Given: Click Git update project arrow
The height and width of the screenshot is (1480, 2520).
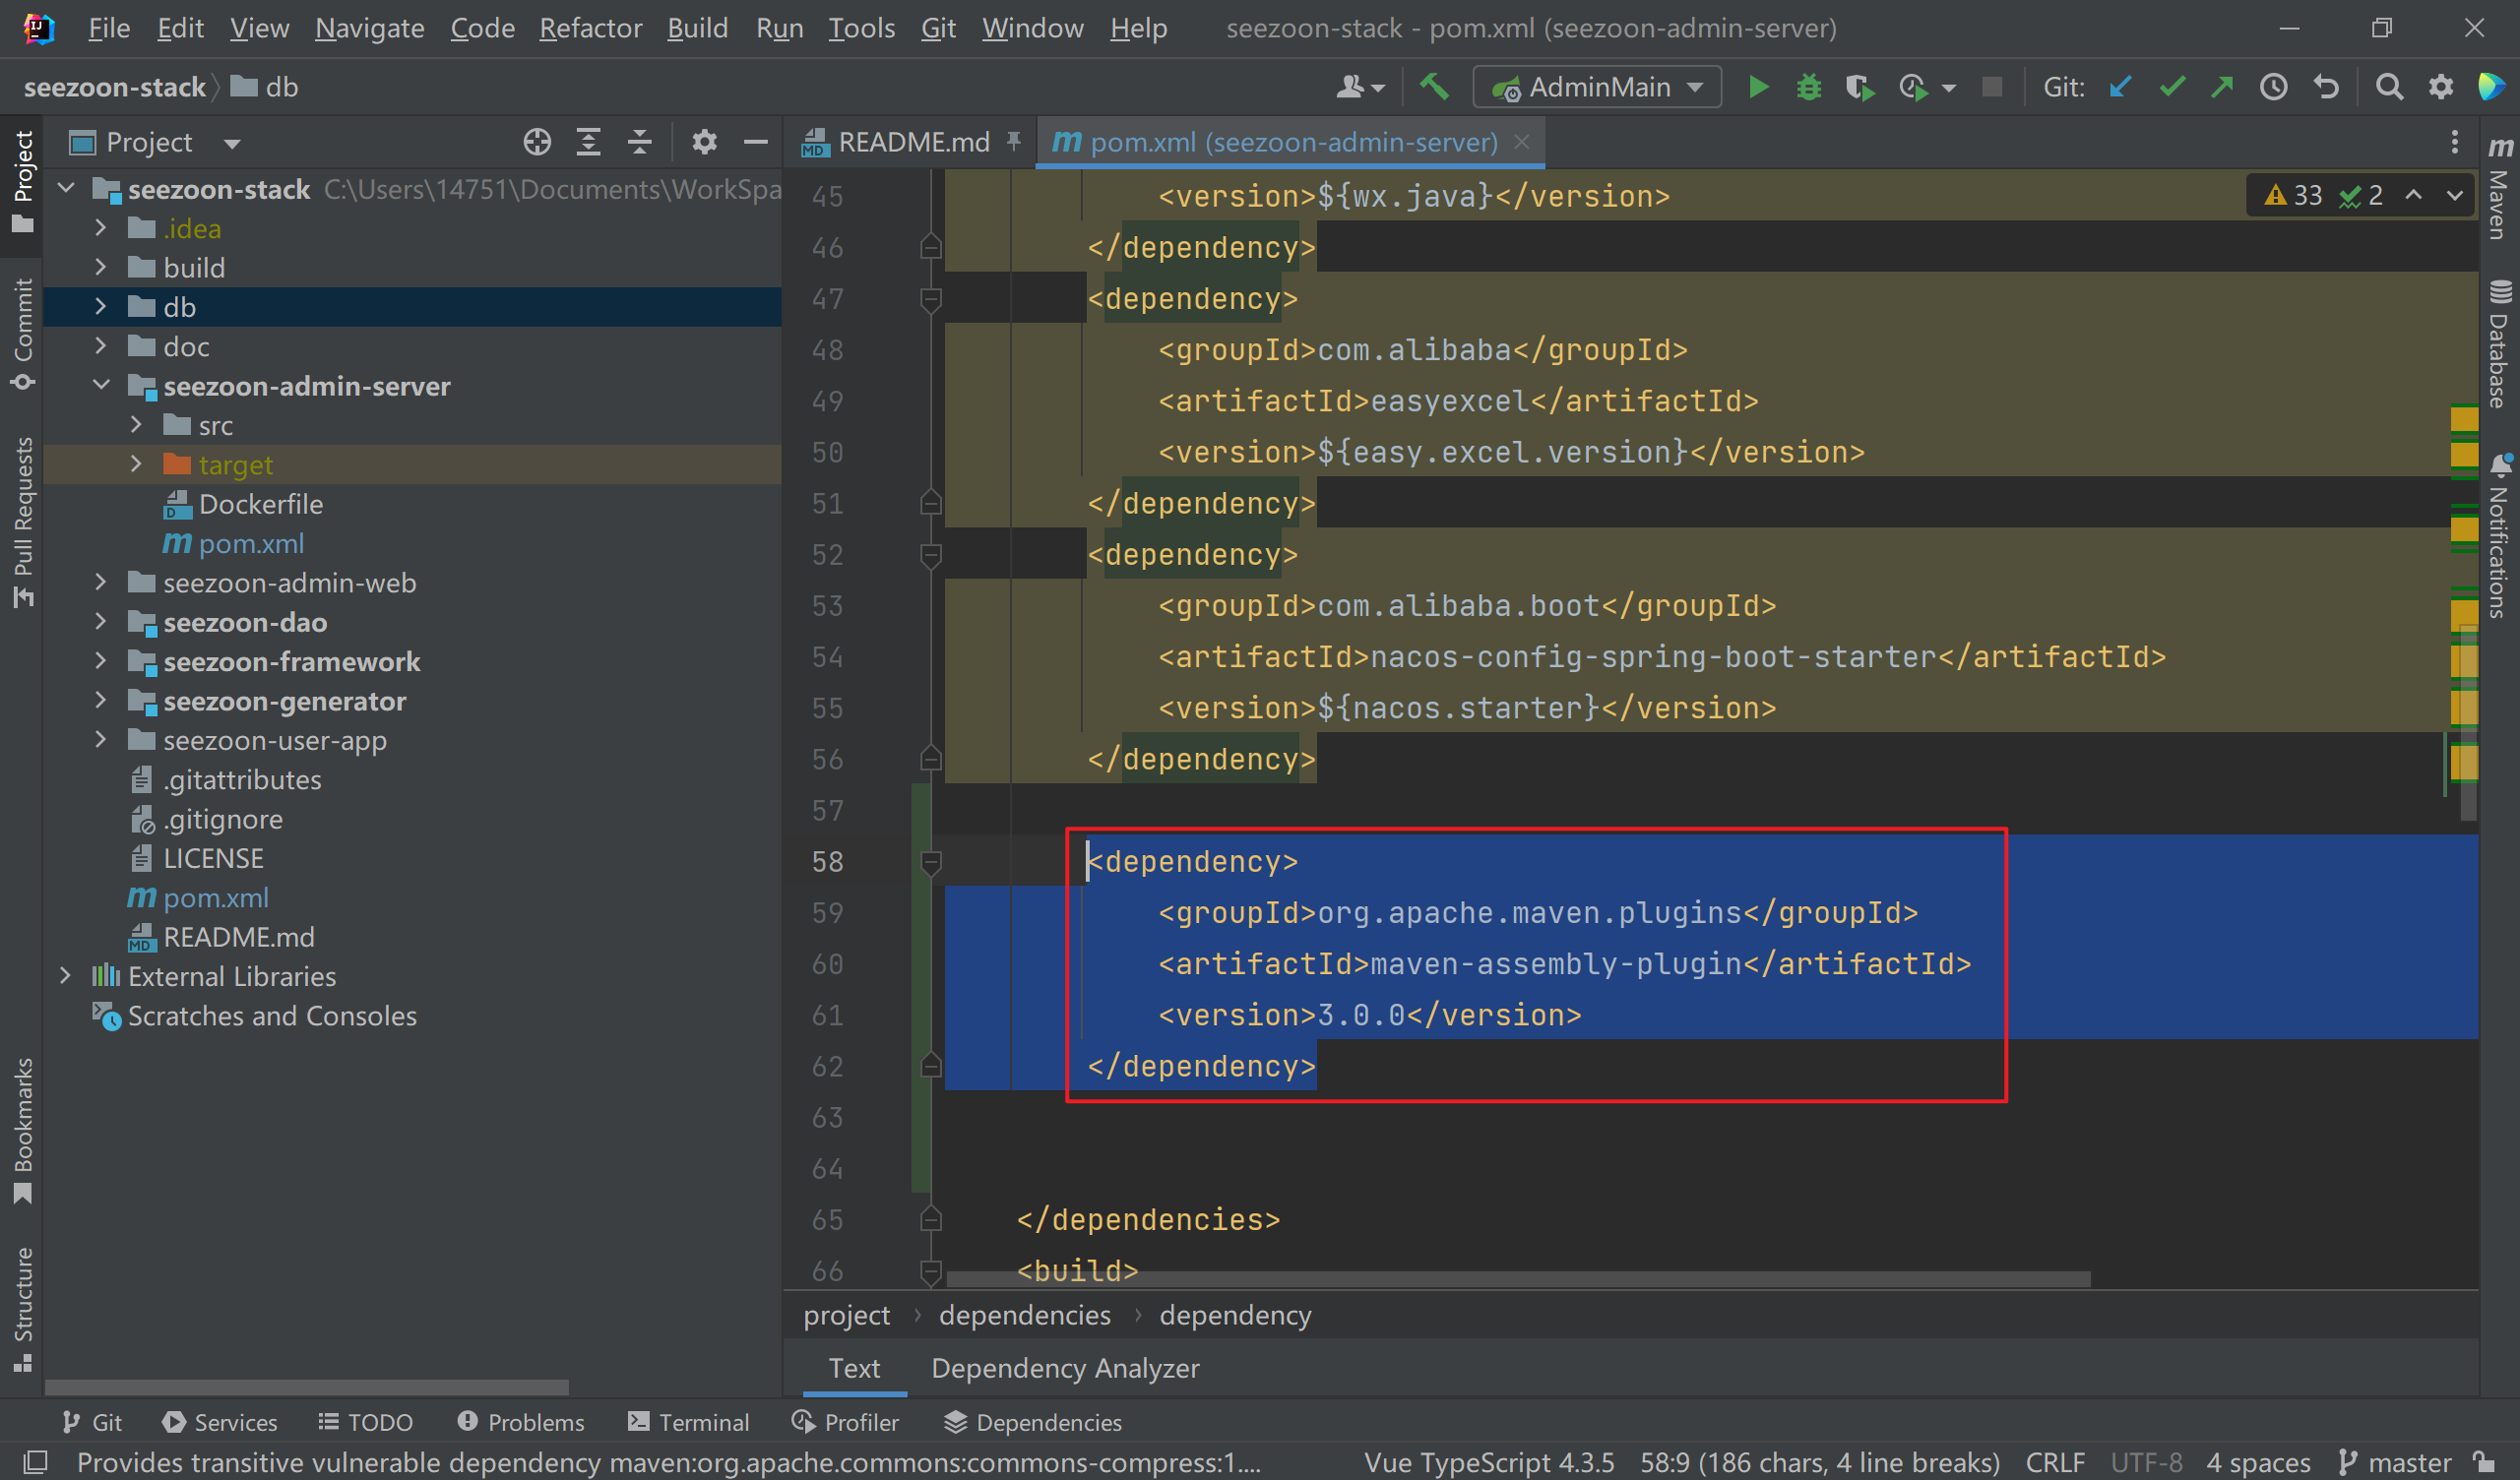Looking at the screenshot, I should coord(2119,87).
